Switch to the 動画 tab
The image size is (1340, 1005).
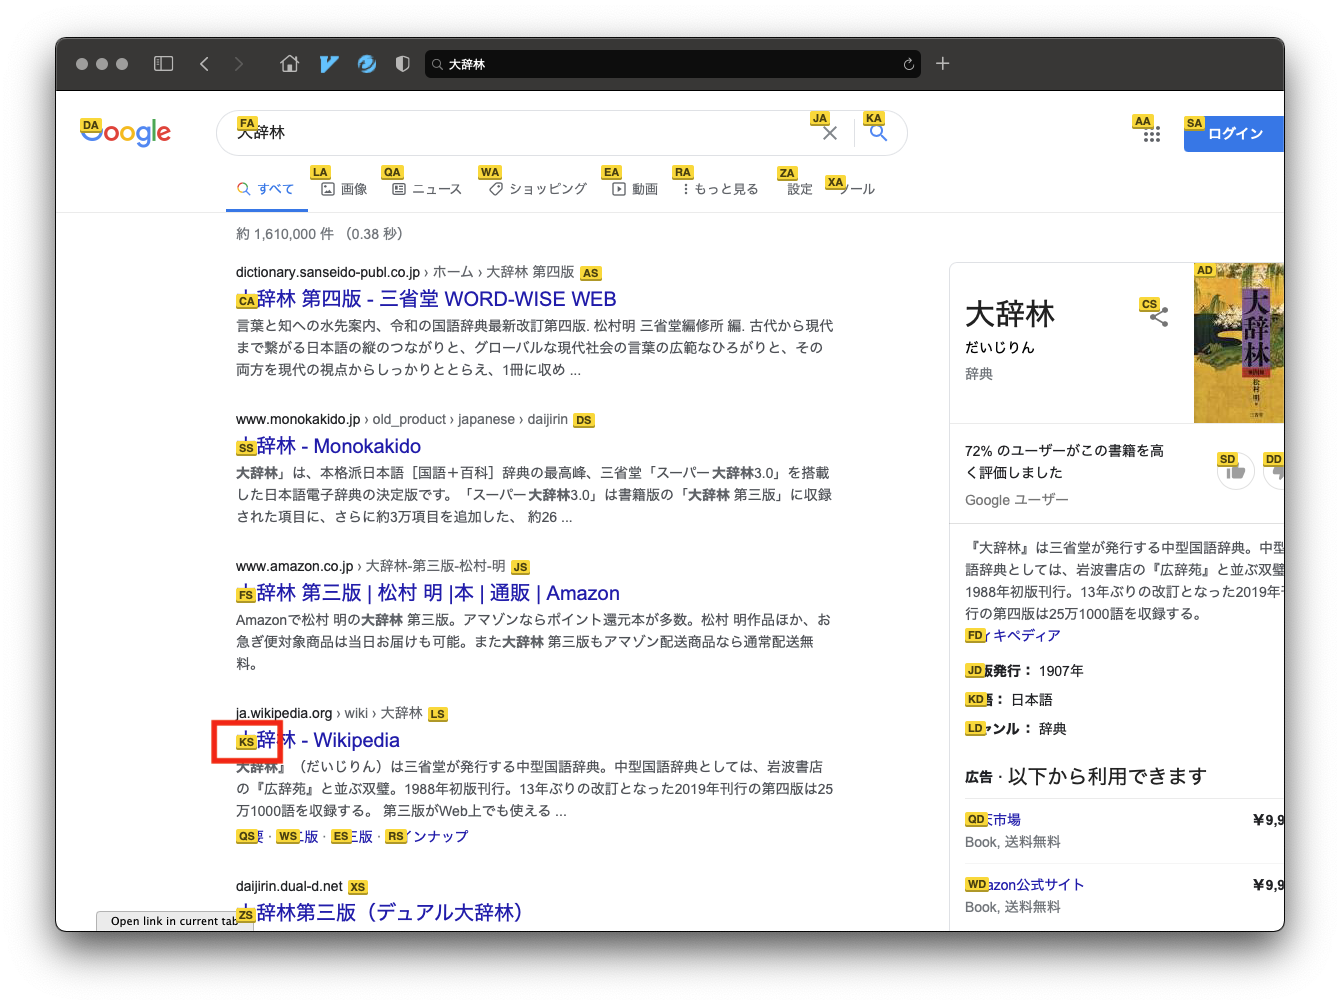635,189
